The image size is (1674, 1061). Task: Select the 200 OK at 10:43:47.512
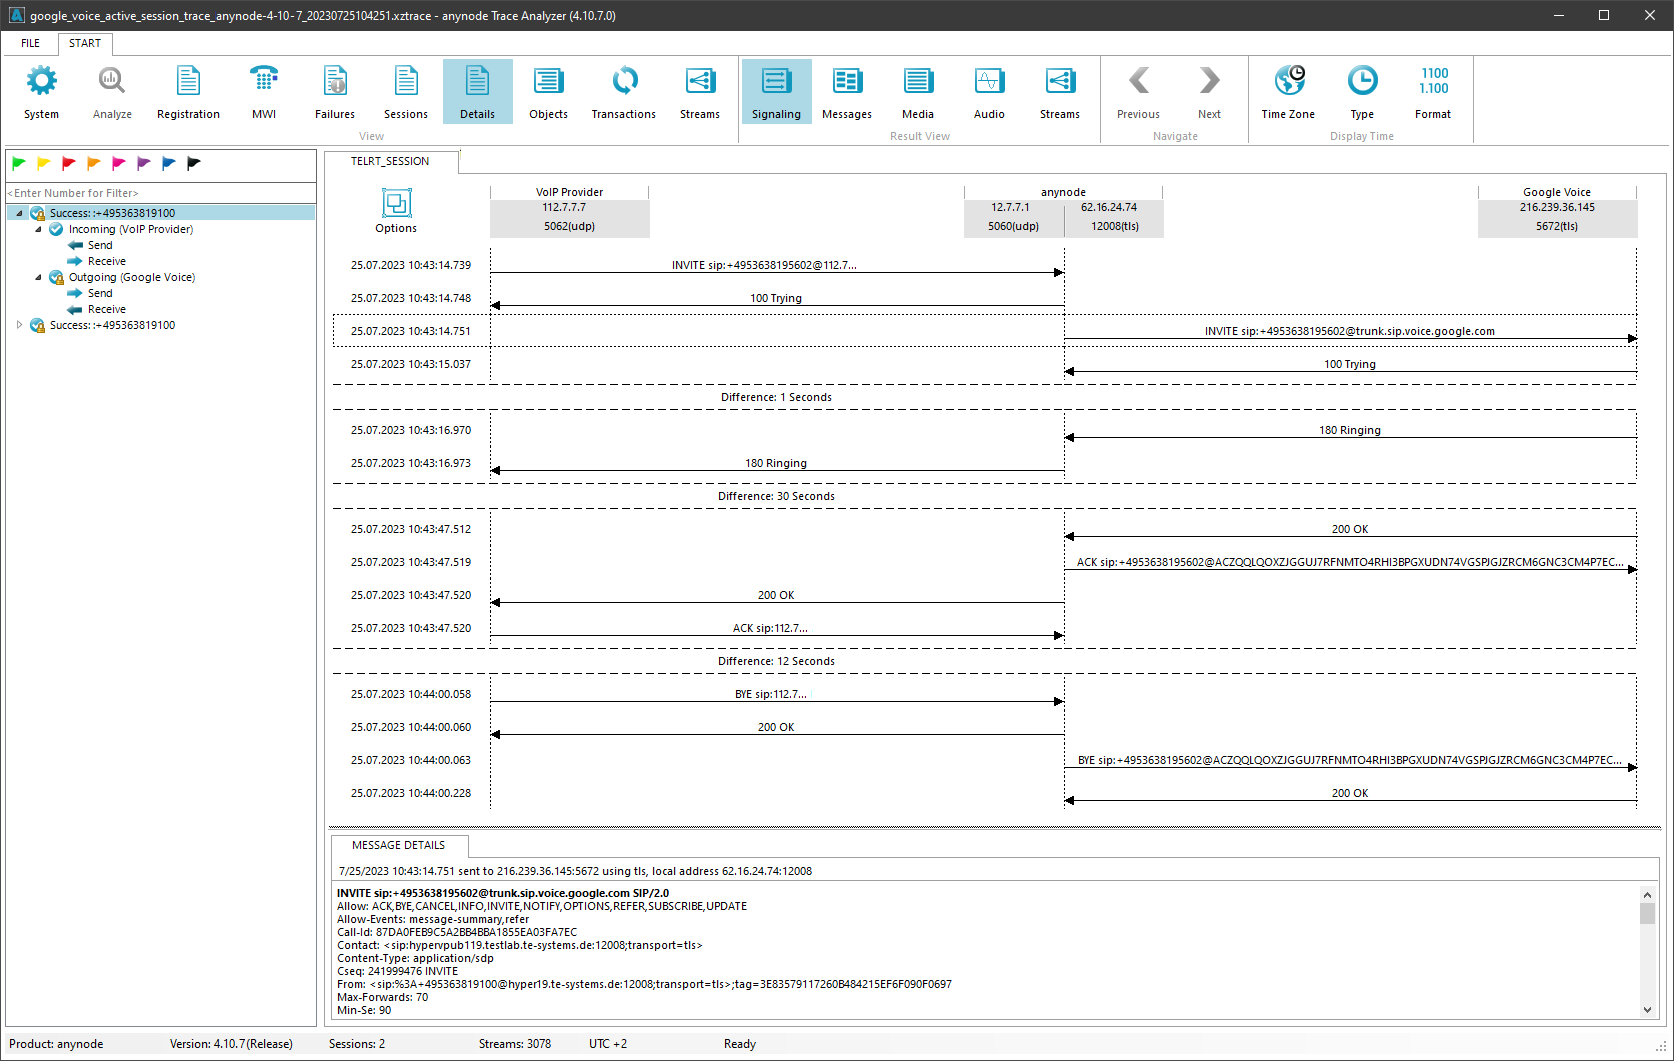(1349, 530)
